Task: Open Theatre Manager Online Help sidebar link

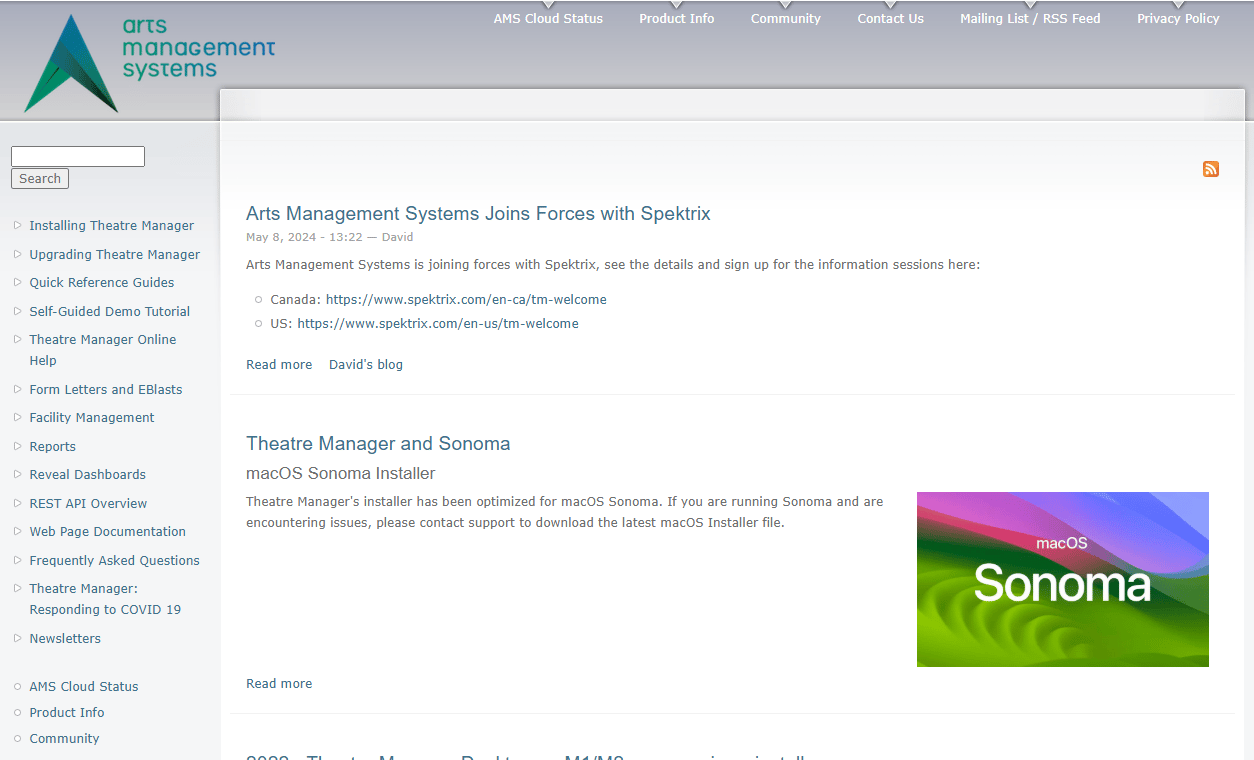Action: (x=103, y=350)
